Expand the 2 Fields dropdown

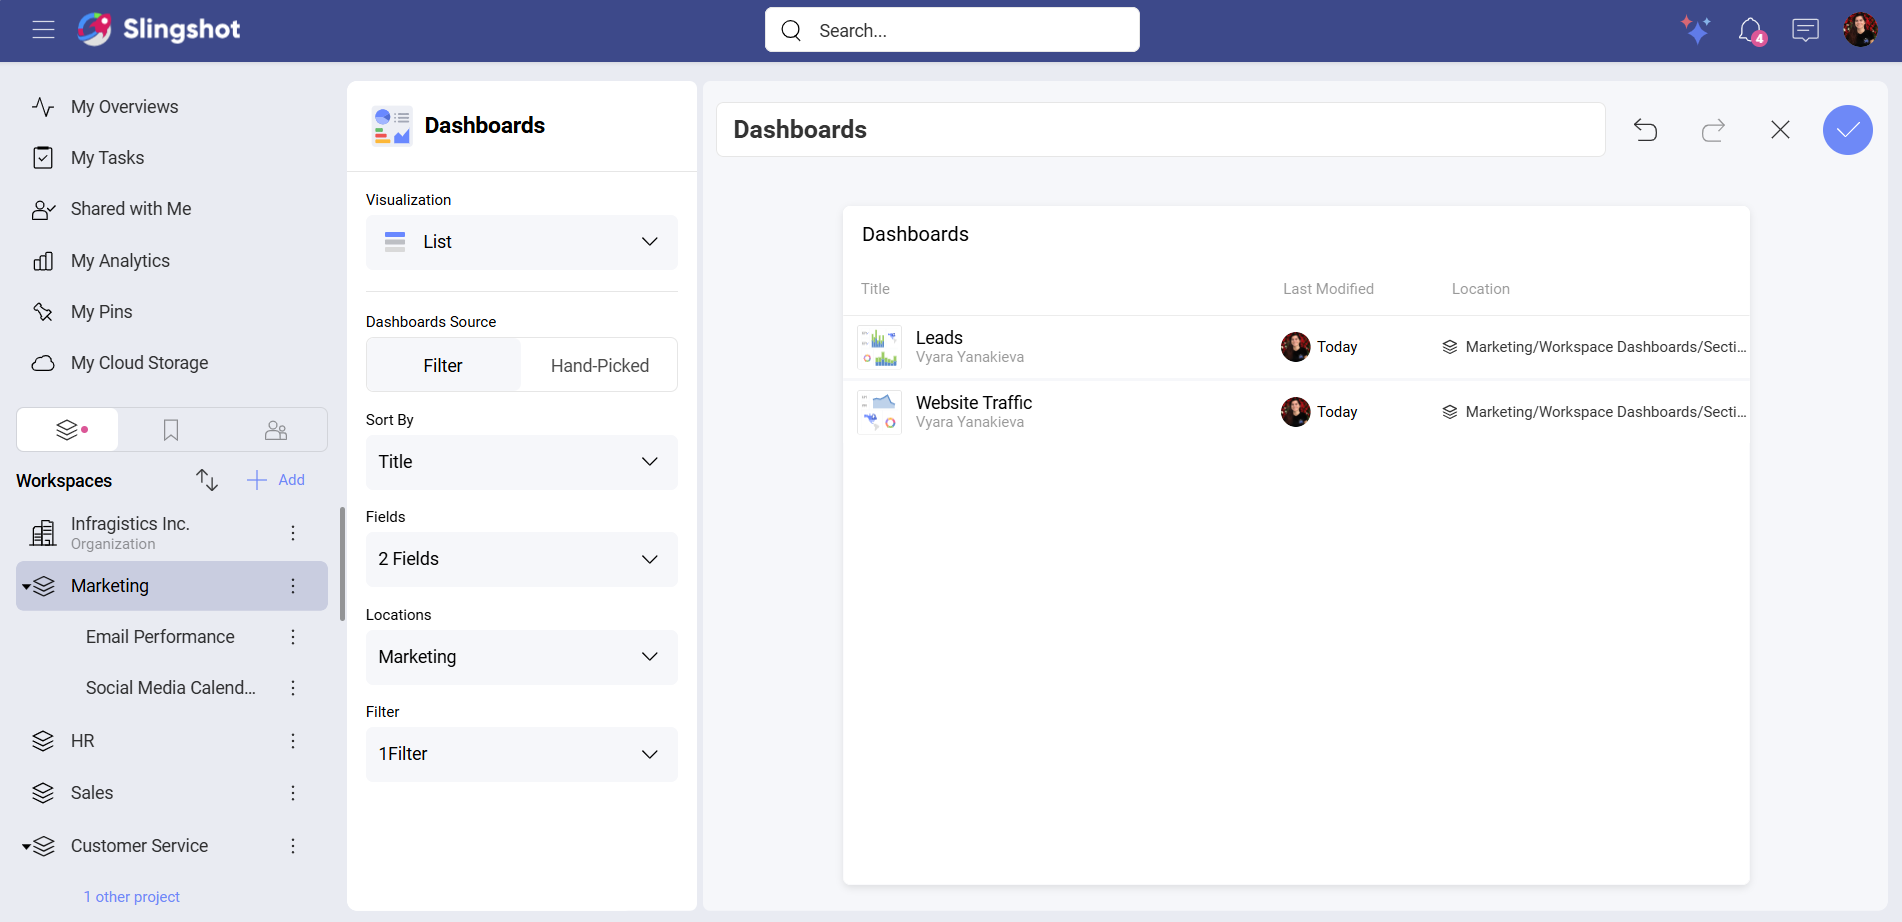pyautogui.click(x=521, y=559)
